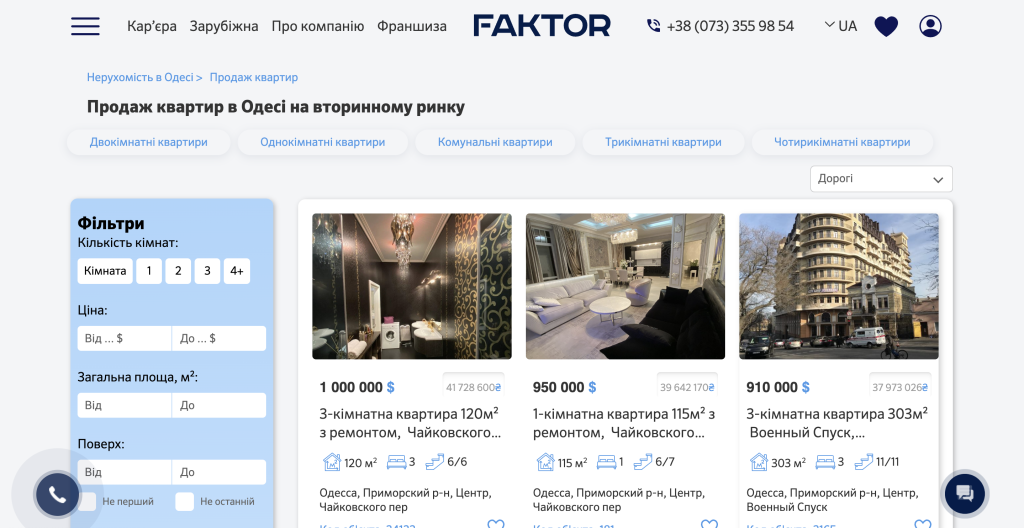
Task: Follow the "Нерухомість в Одесі" breadcrumb
Action: pyautogui.click(x=140, y=77)
